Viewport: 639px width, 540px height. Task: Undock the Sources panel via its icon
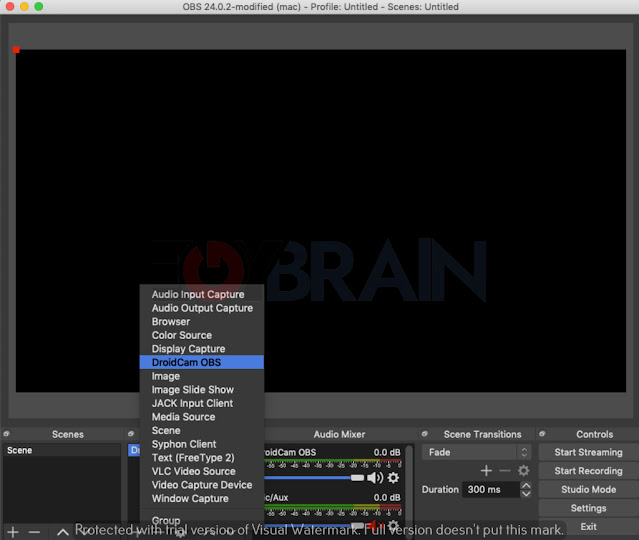pyautogui.click(x=131, y=434)
